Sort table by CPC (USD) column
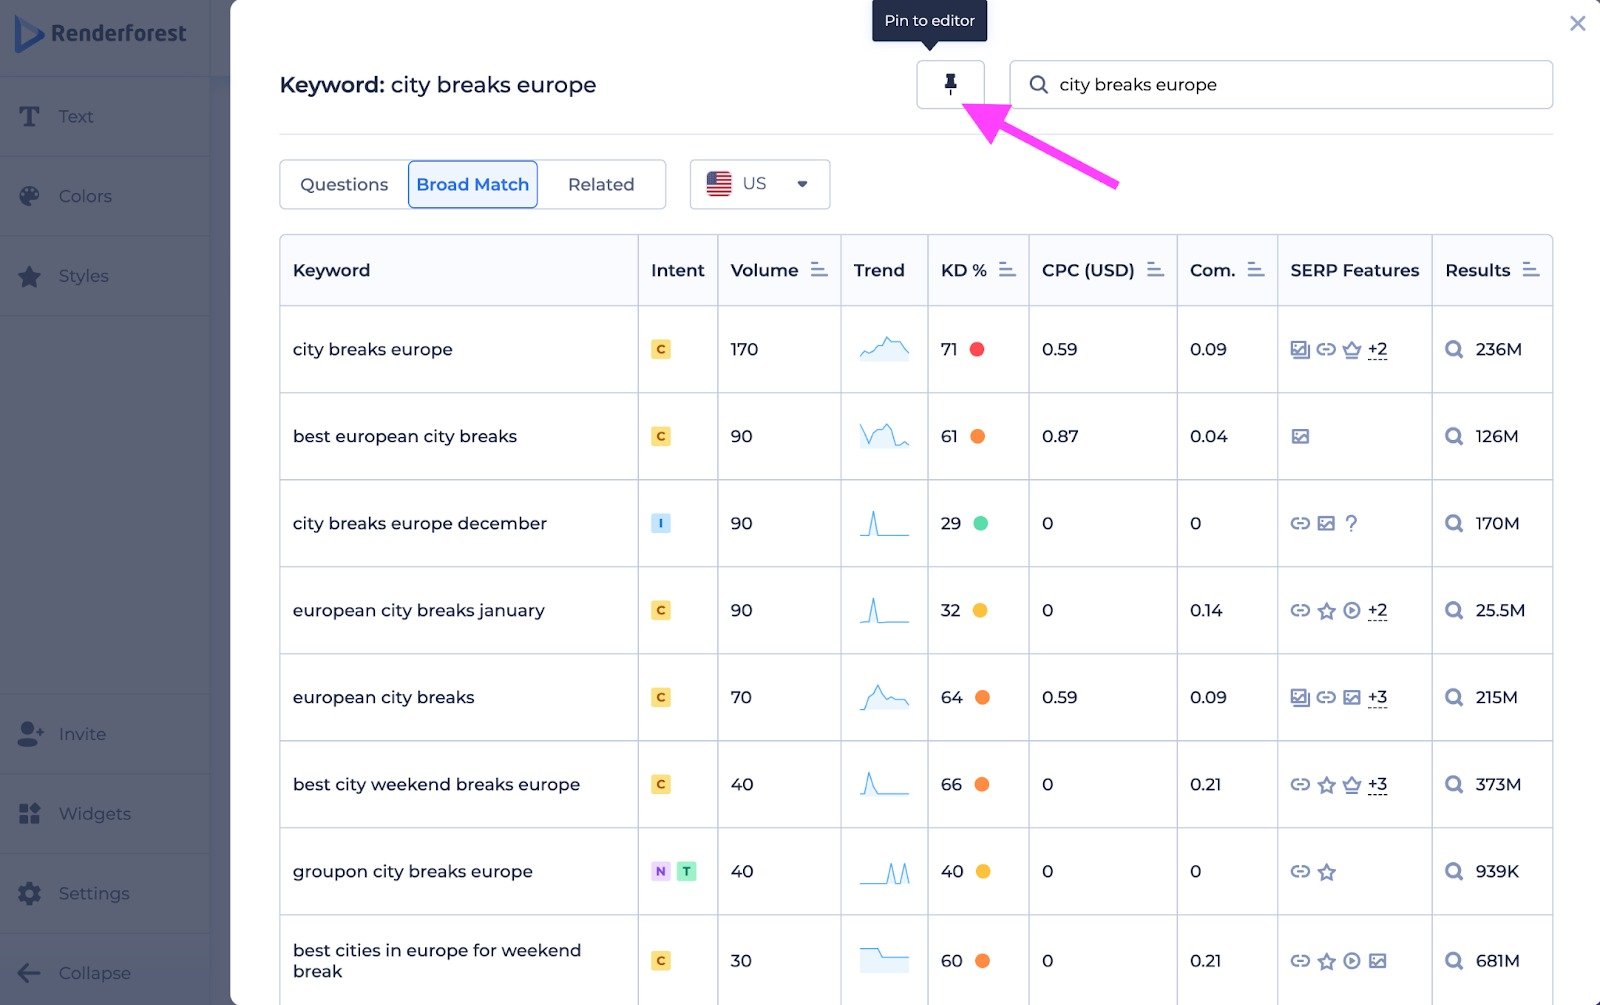 1155,270
